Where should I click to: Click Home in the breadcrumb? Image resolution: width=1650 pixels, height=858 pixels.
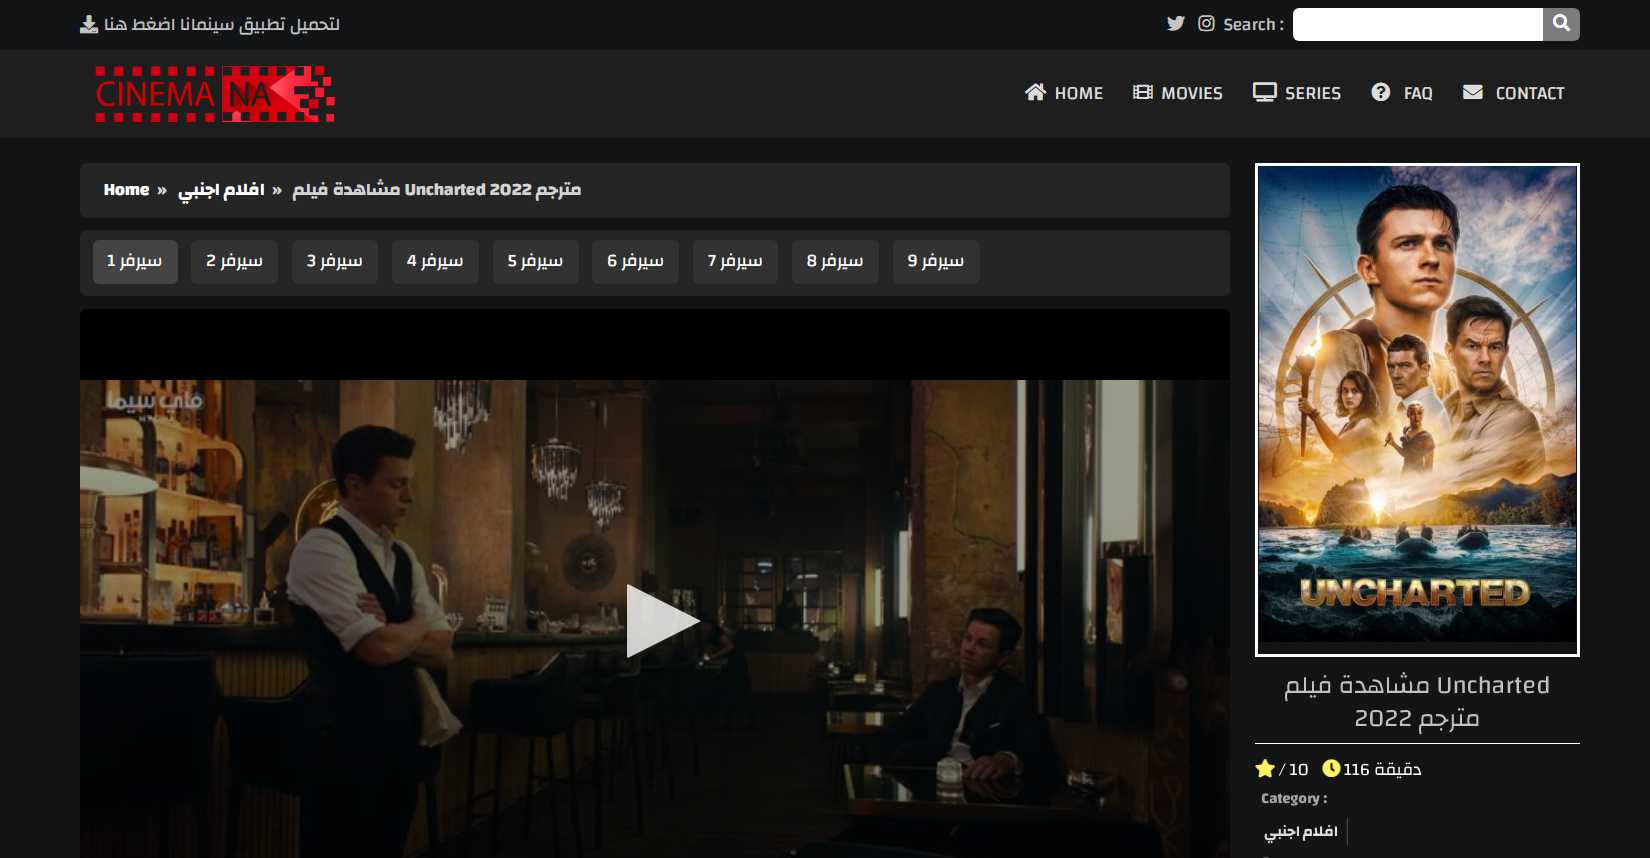tap(126, 190)
